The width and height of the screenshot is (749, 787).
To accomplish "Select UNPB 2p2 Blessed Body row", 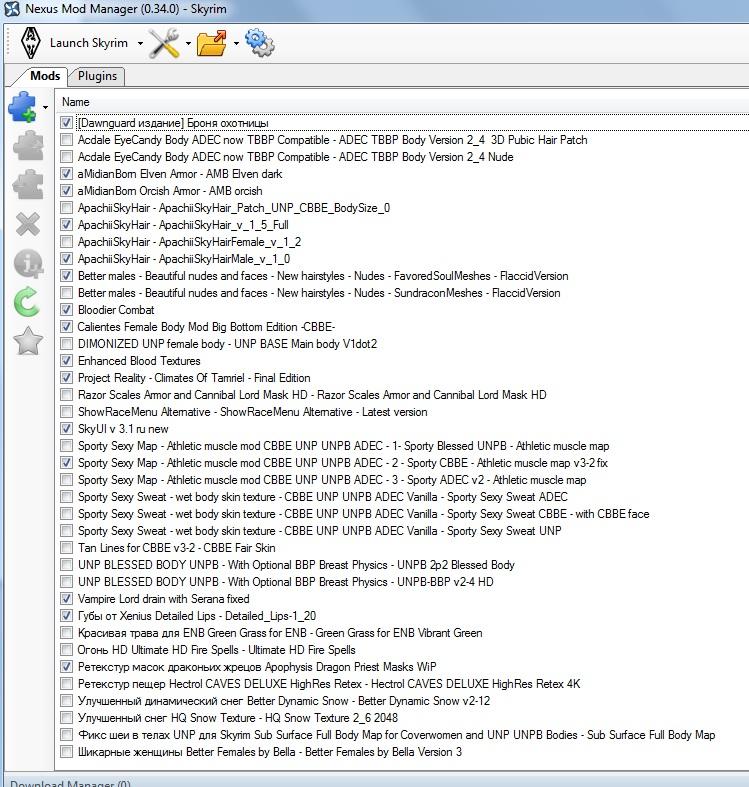I will (x=296, y=565).
